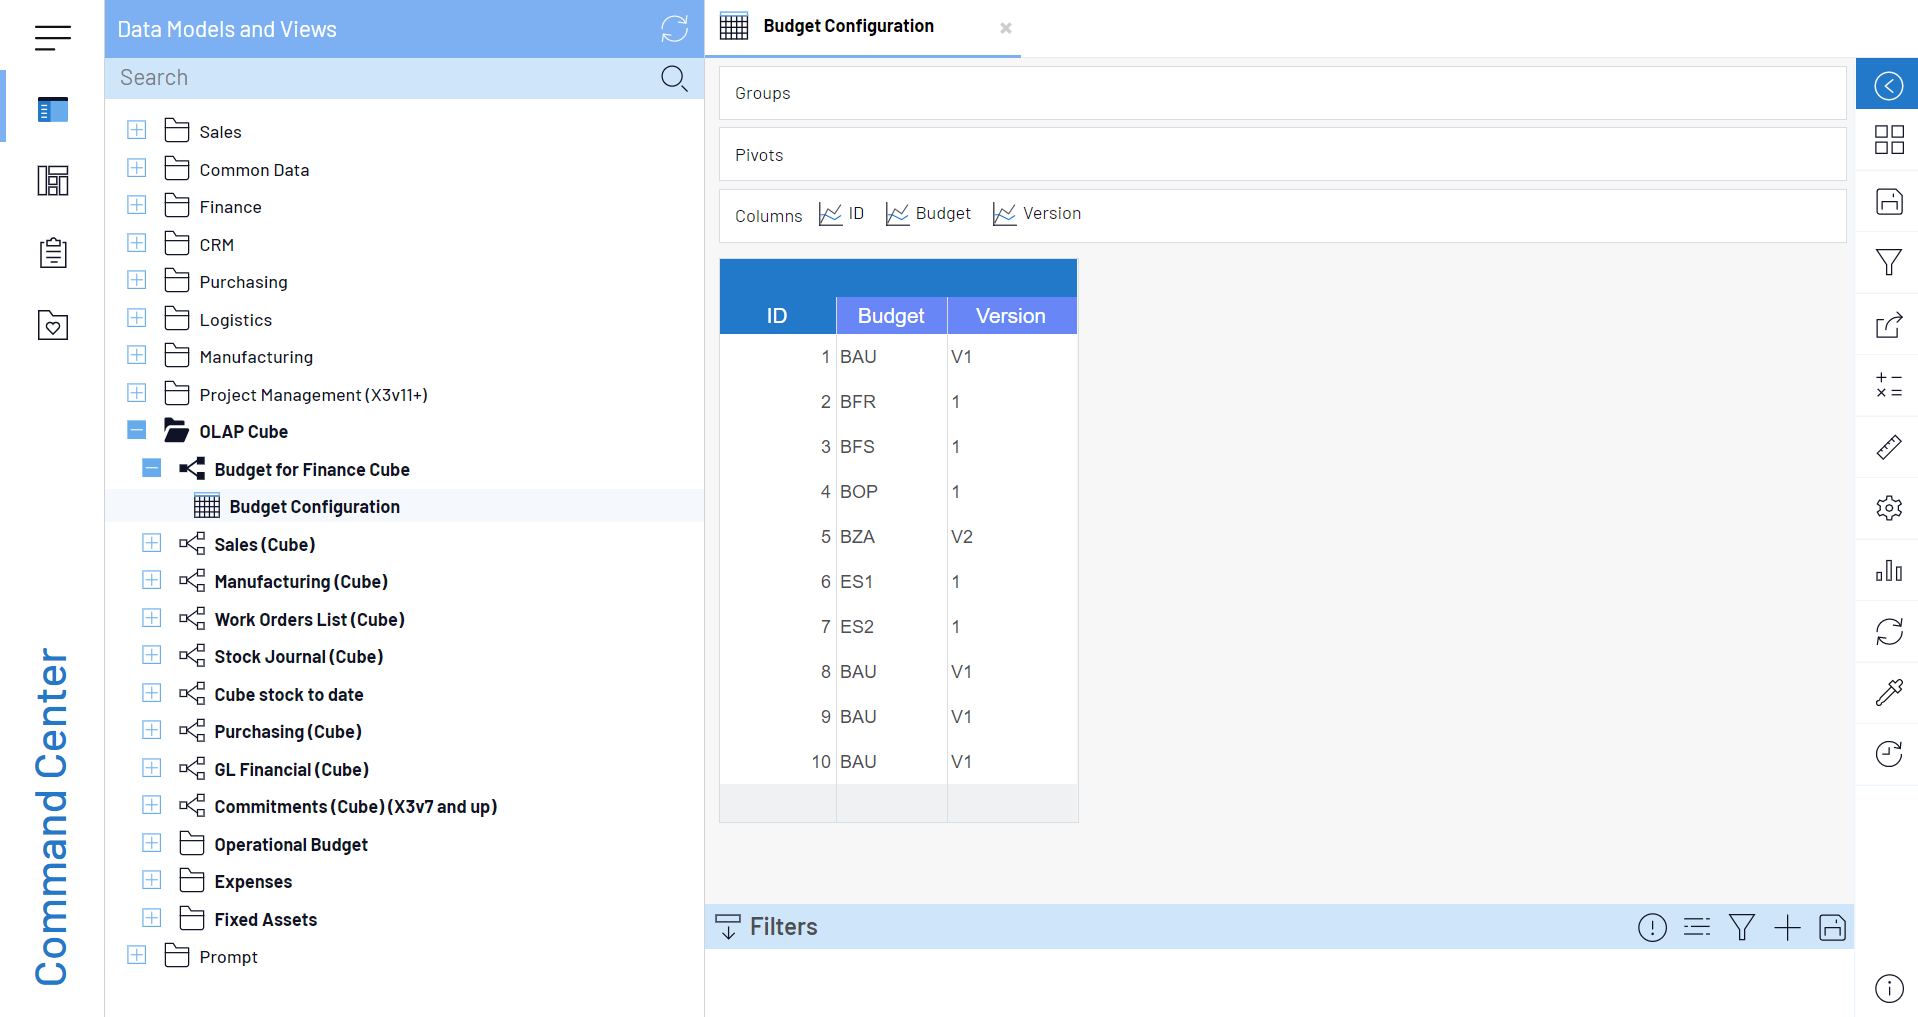Select the Budget Configuration tree item
The image size is (1918, 1017).
(x=314, y=507)
